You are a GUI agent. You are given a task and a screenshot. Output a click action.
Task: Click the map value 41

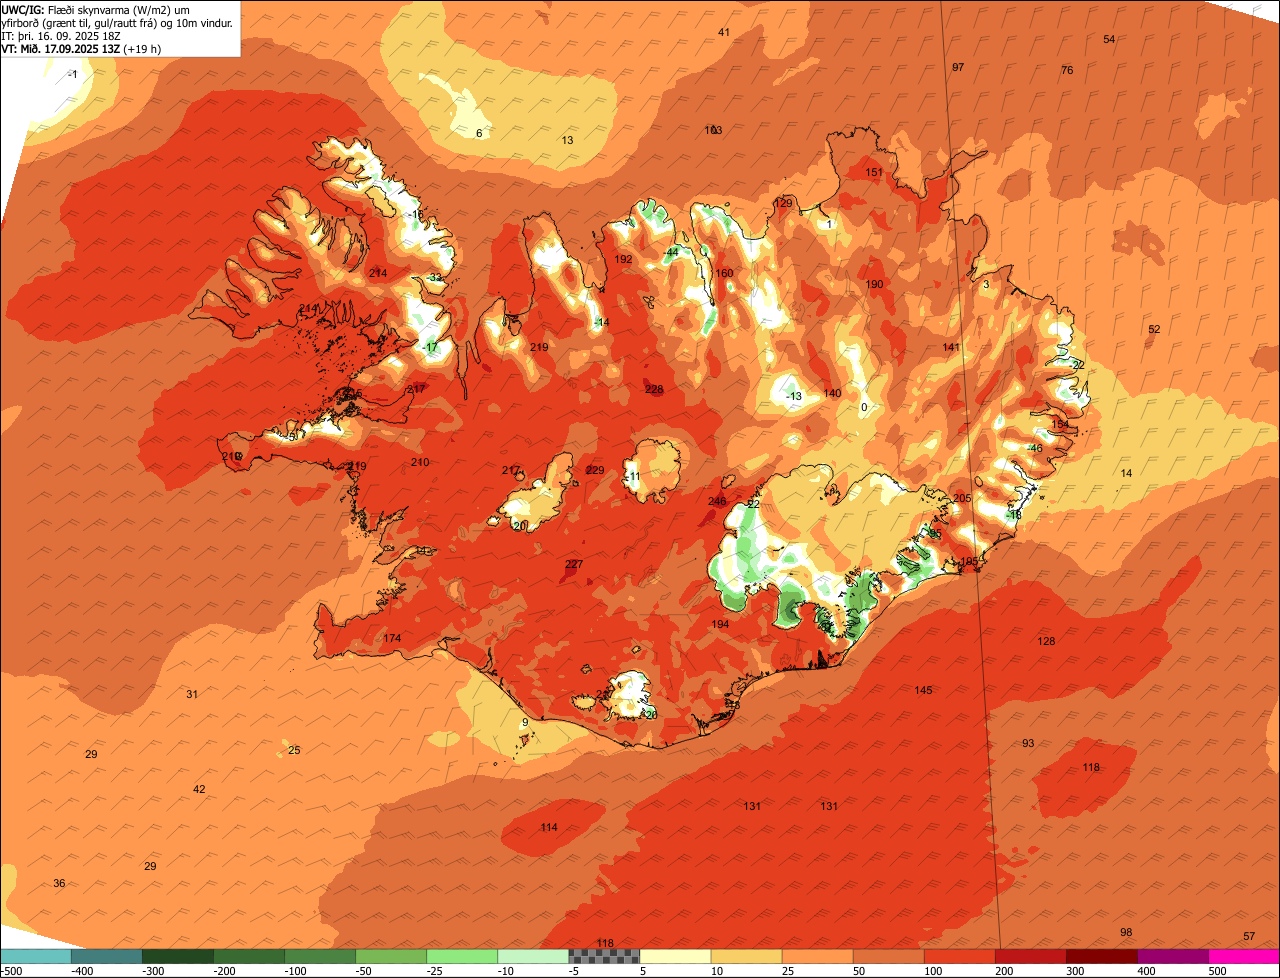click(x=724, y=33)
